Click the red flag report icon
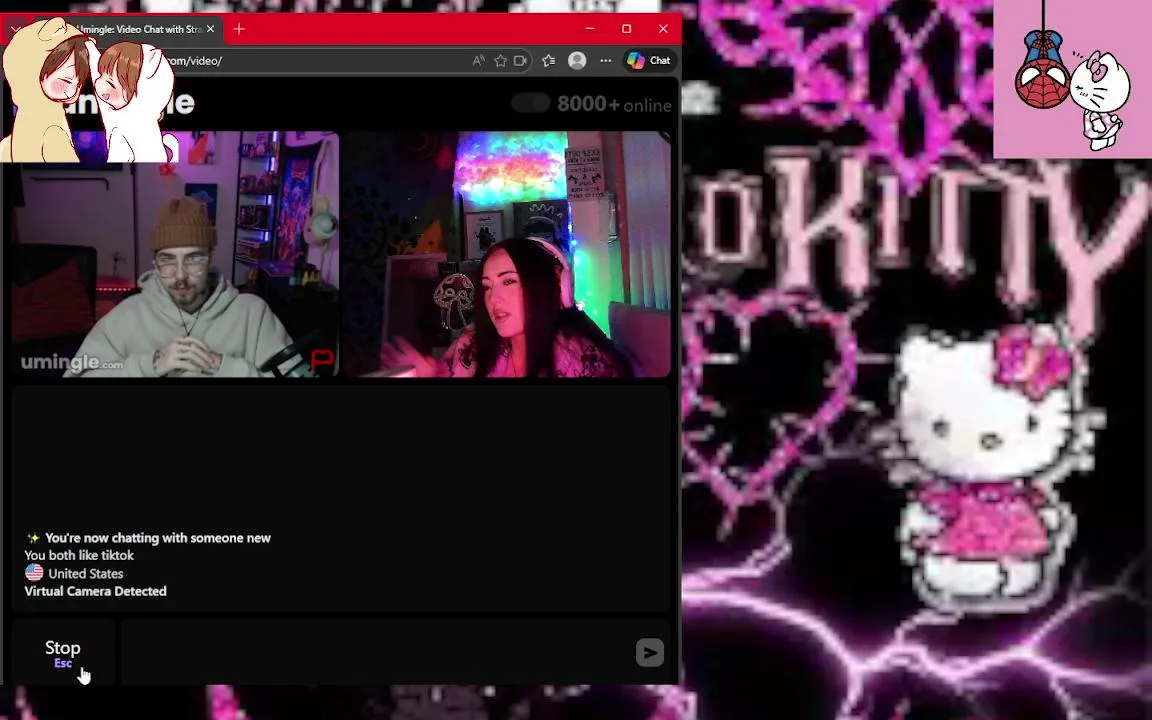Viewport: 1152px width, 720px height. [323, 361]
